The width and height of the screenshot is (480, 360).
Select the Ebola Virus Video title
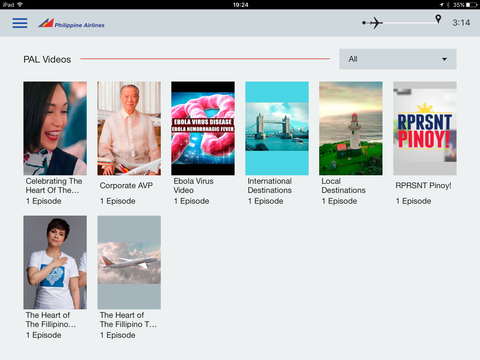point(193,186)
